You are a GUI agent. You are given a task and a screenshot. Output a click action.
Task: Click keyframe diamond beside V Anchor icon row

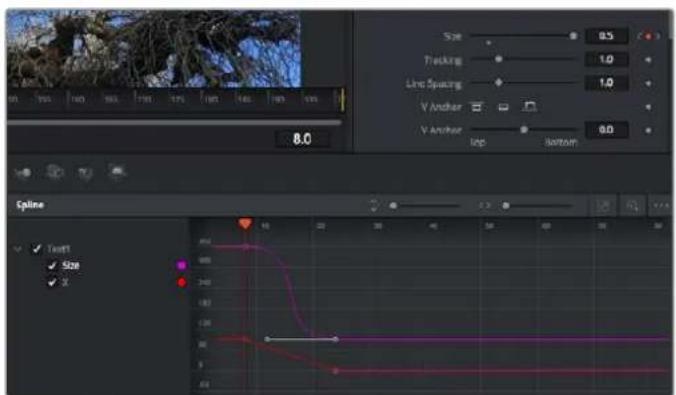click(x=648, y=107)
